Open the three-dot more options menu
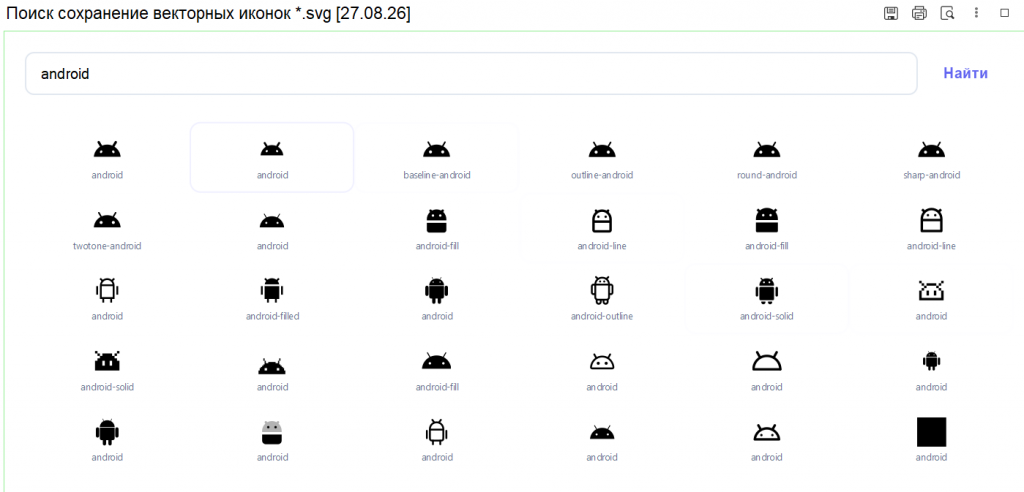The image size is (1024, 492). 976,13
